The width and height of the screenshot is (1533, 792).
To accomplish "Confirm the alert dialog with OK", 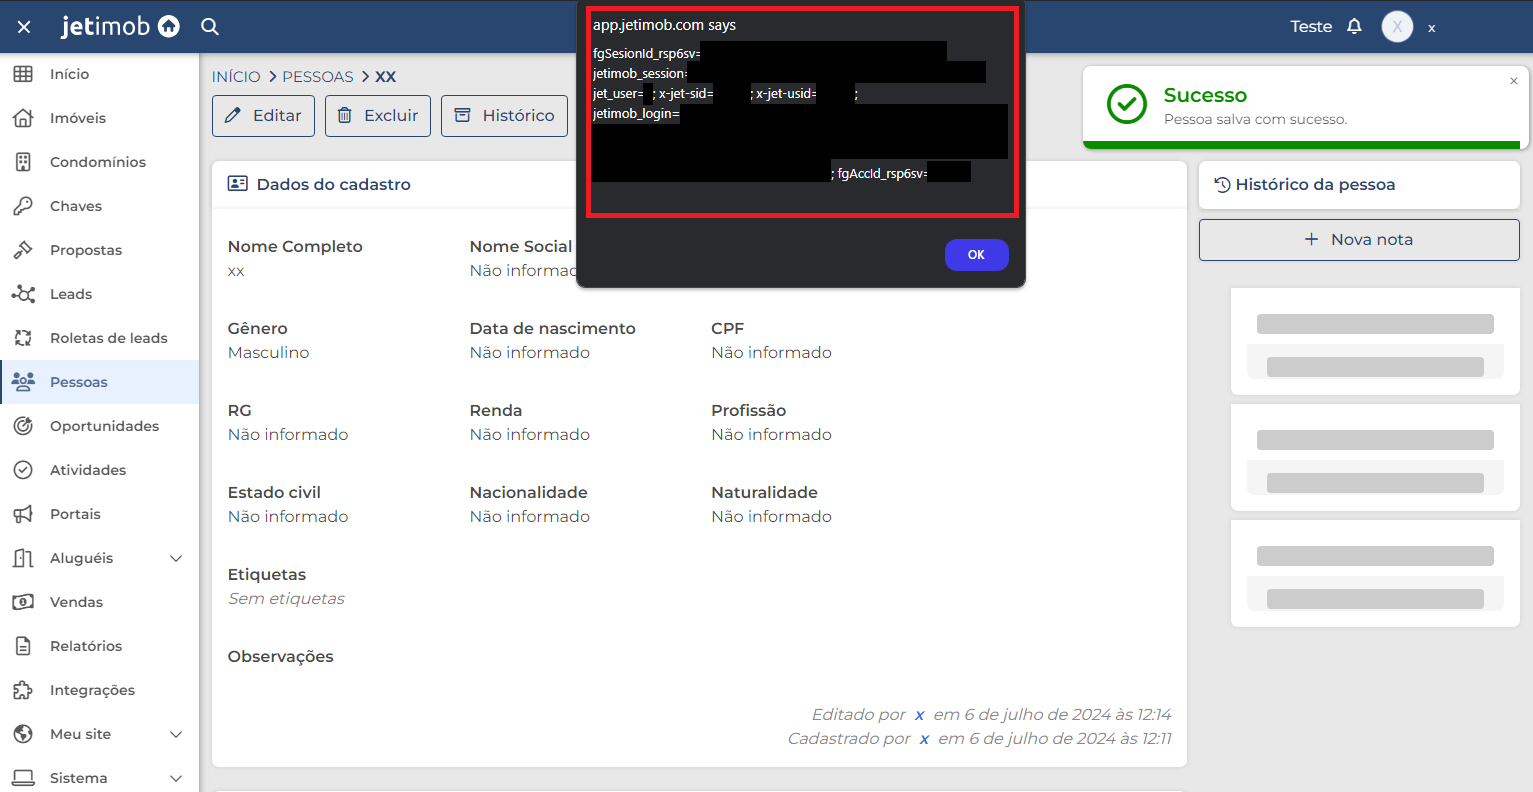I will coord(976,255).
